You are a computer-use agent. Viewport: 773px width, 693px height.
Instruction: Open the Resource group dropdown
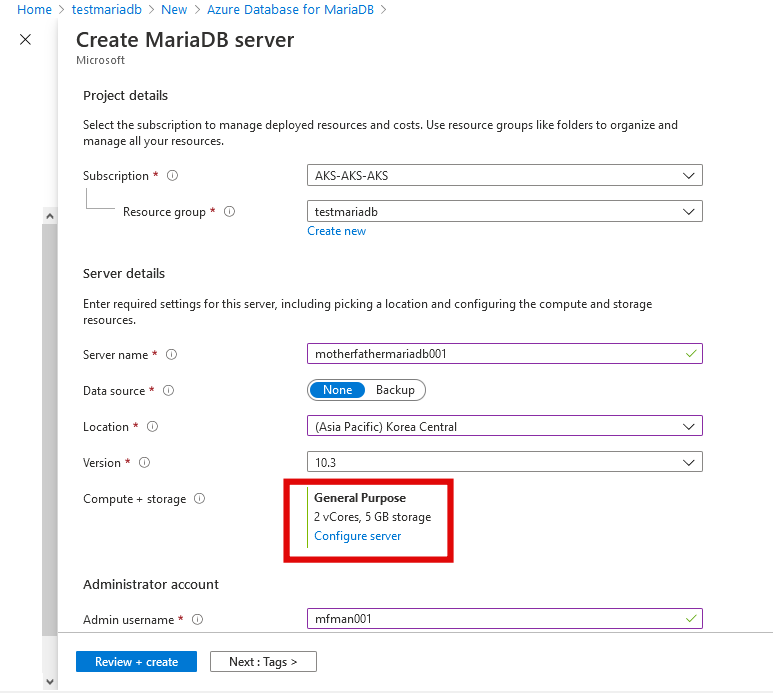(504, 211)
